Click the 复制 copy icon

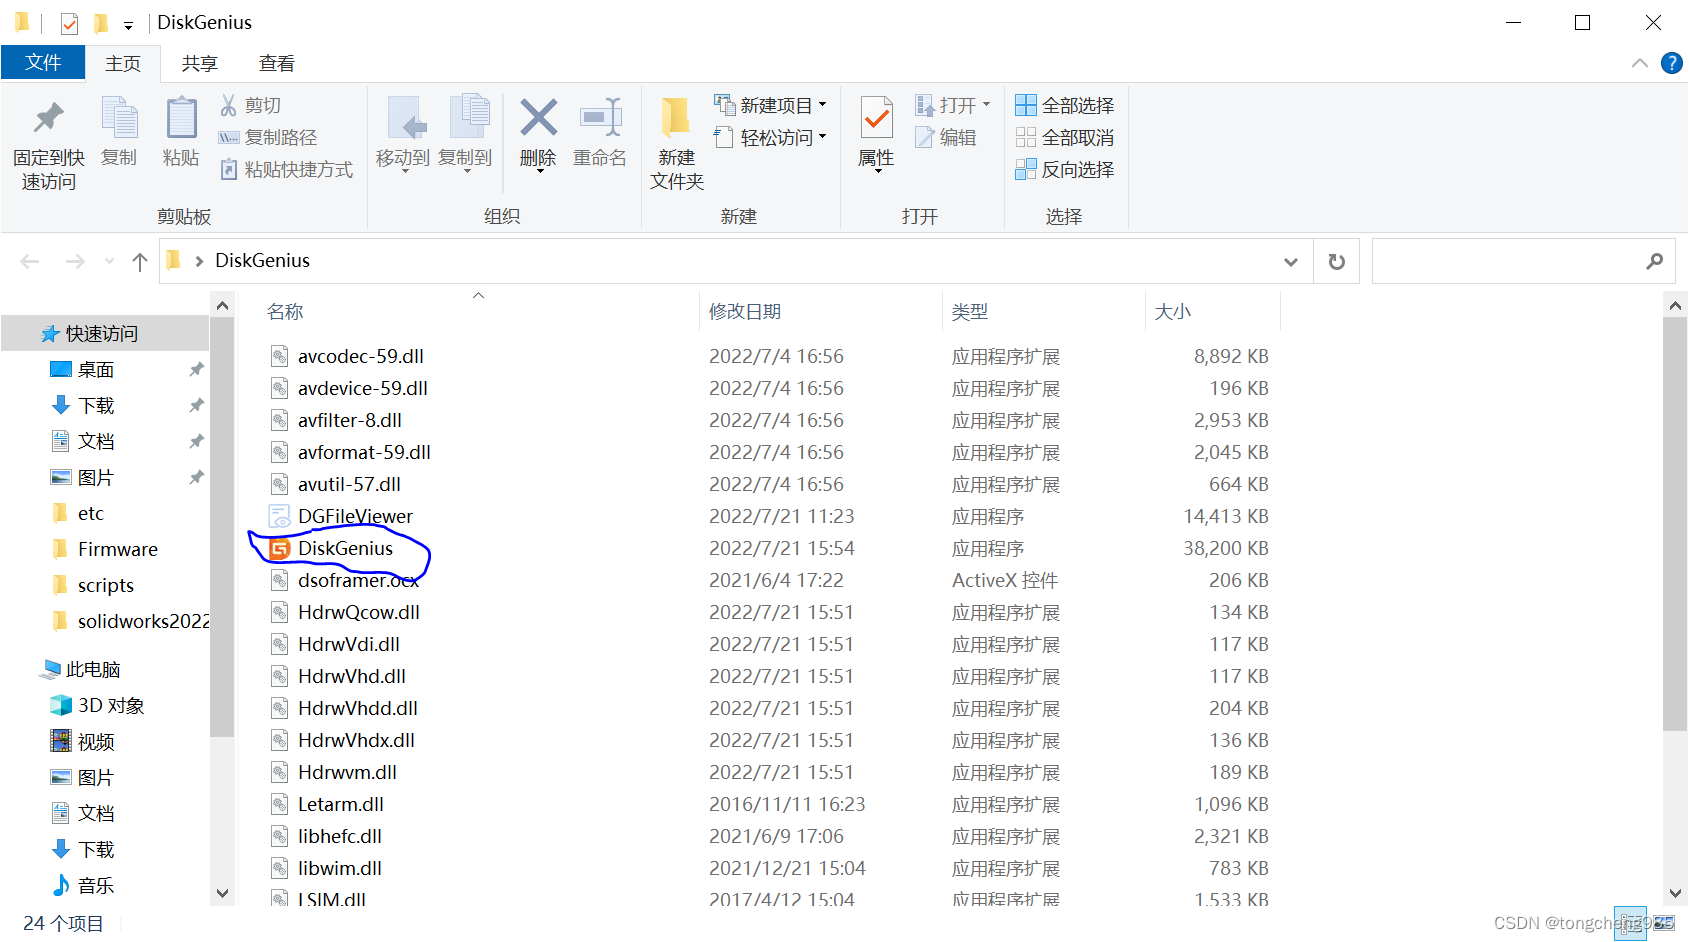(119, 118)
